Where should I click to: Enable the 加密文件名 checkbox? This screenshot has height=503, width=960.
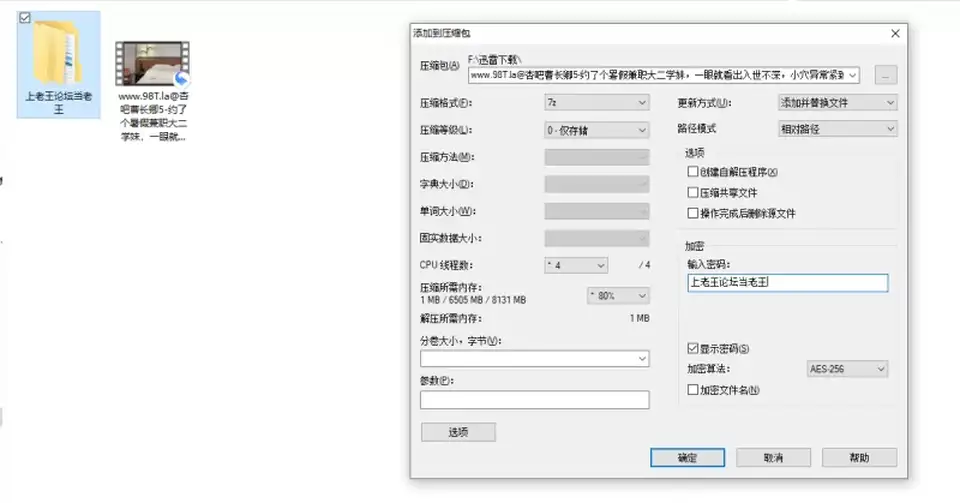(x=693, y=390)
